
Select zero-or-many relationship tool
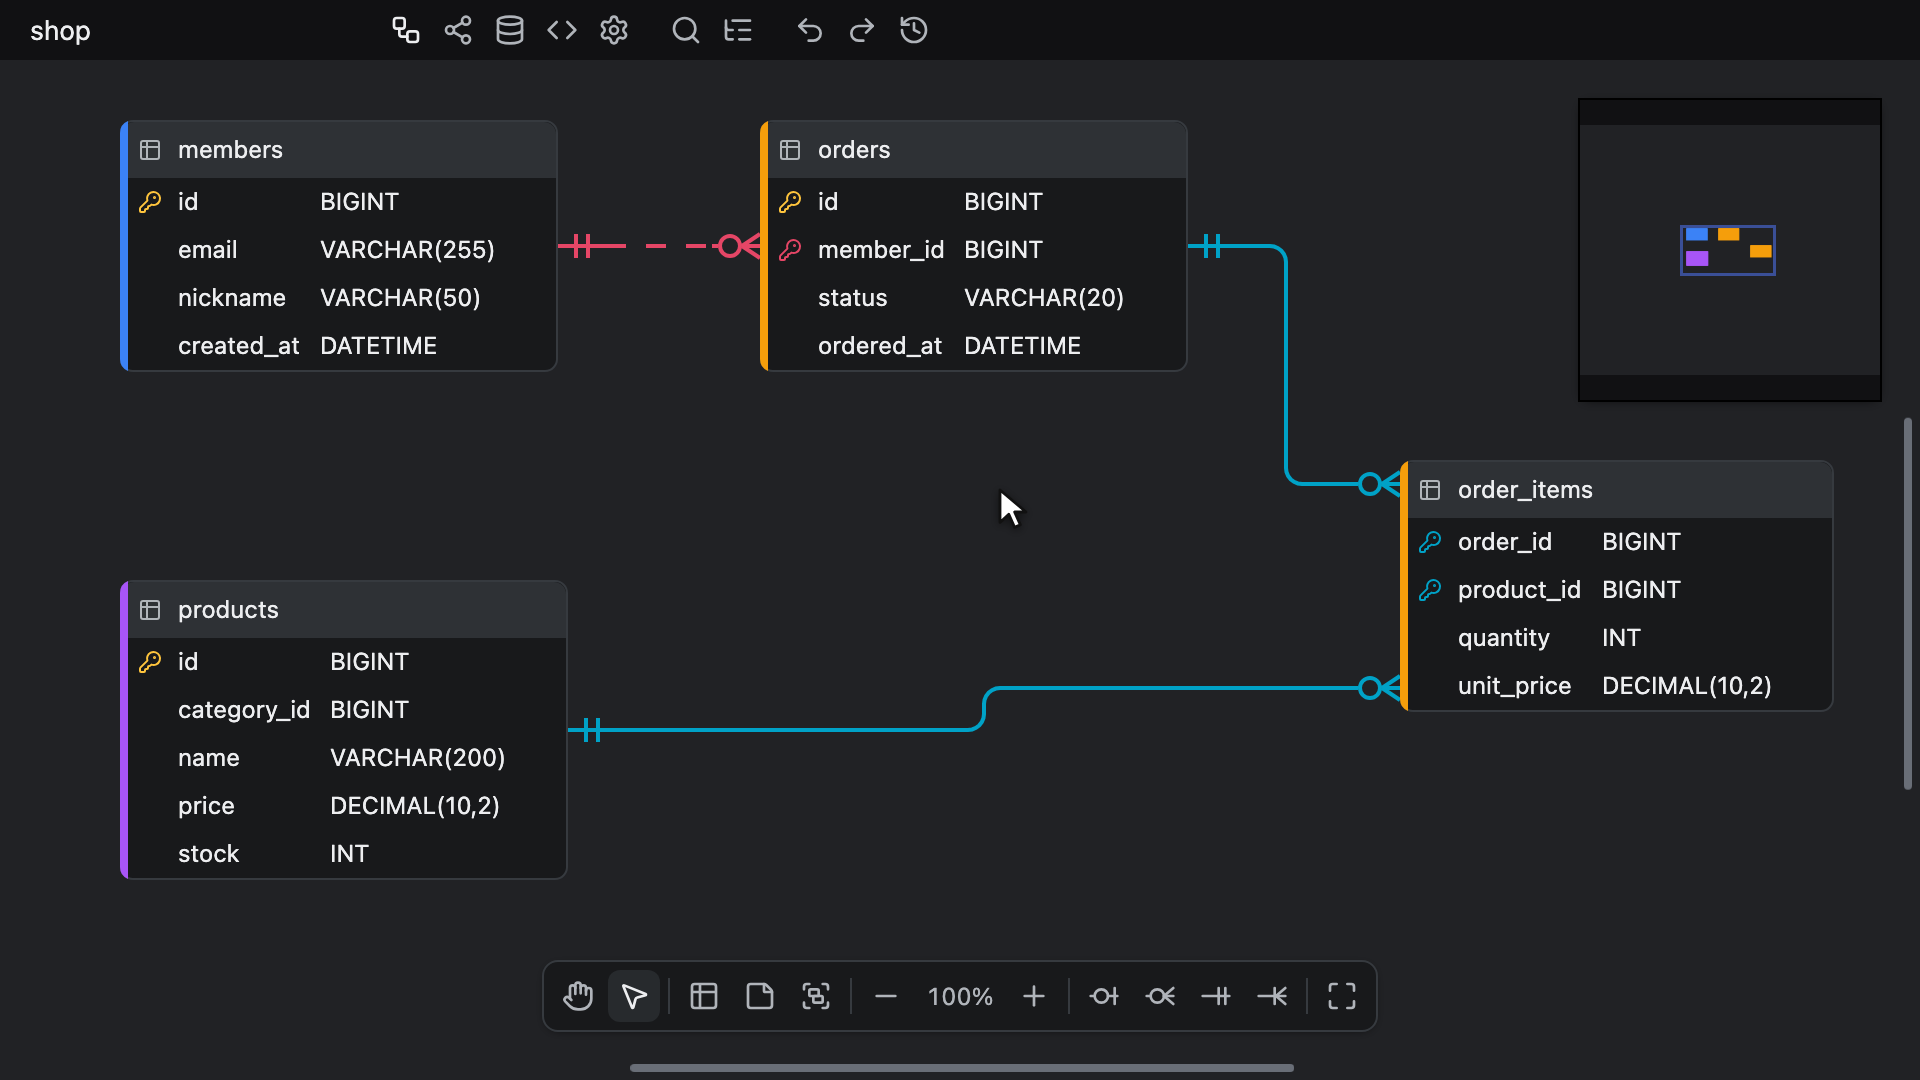pos(1160,996)
